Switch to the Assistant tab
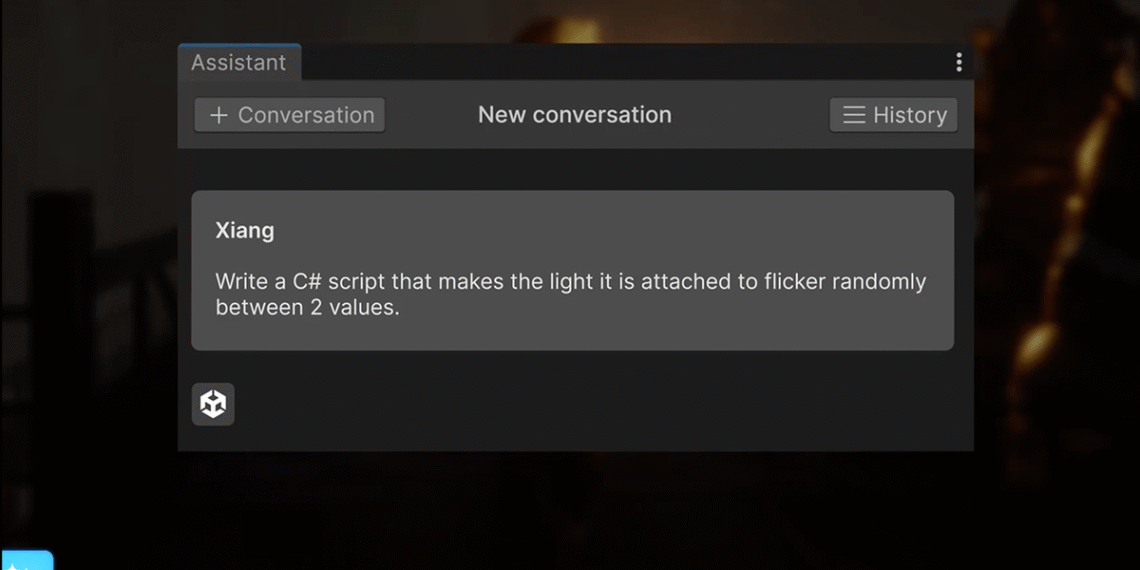Viewport: 1140px width, 570px height. (x=238, y=62)
